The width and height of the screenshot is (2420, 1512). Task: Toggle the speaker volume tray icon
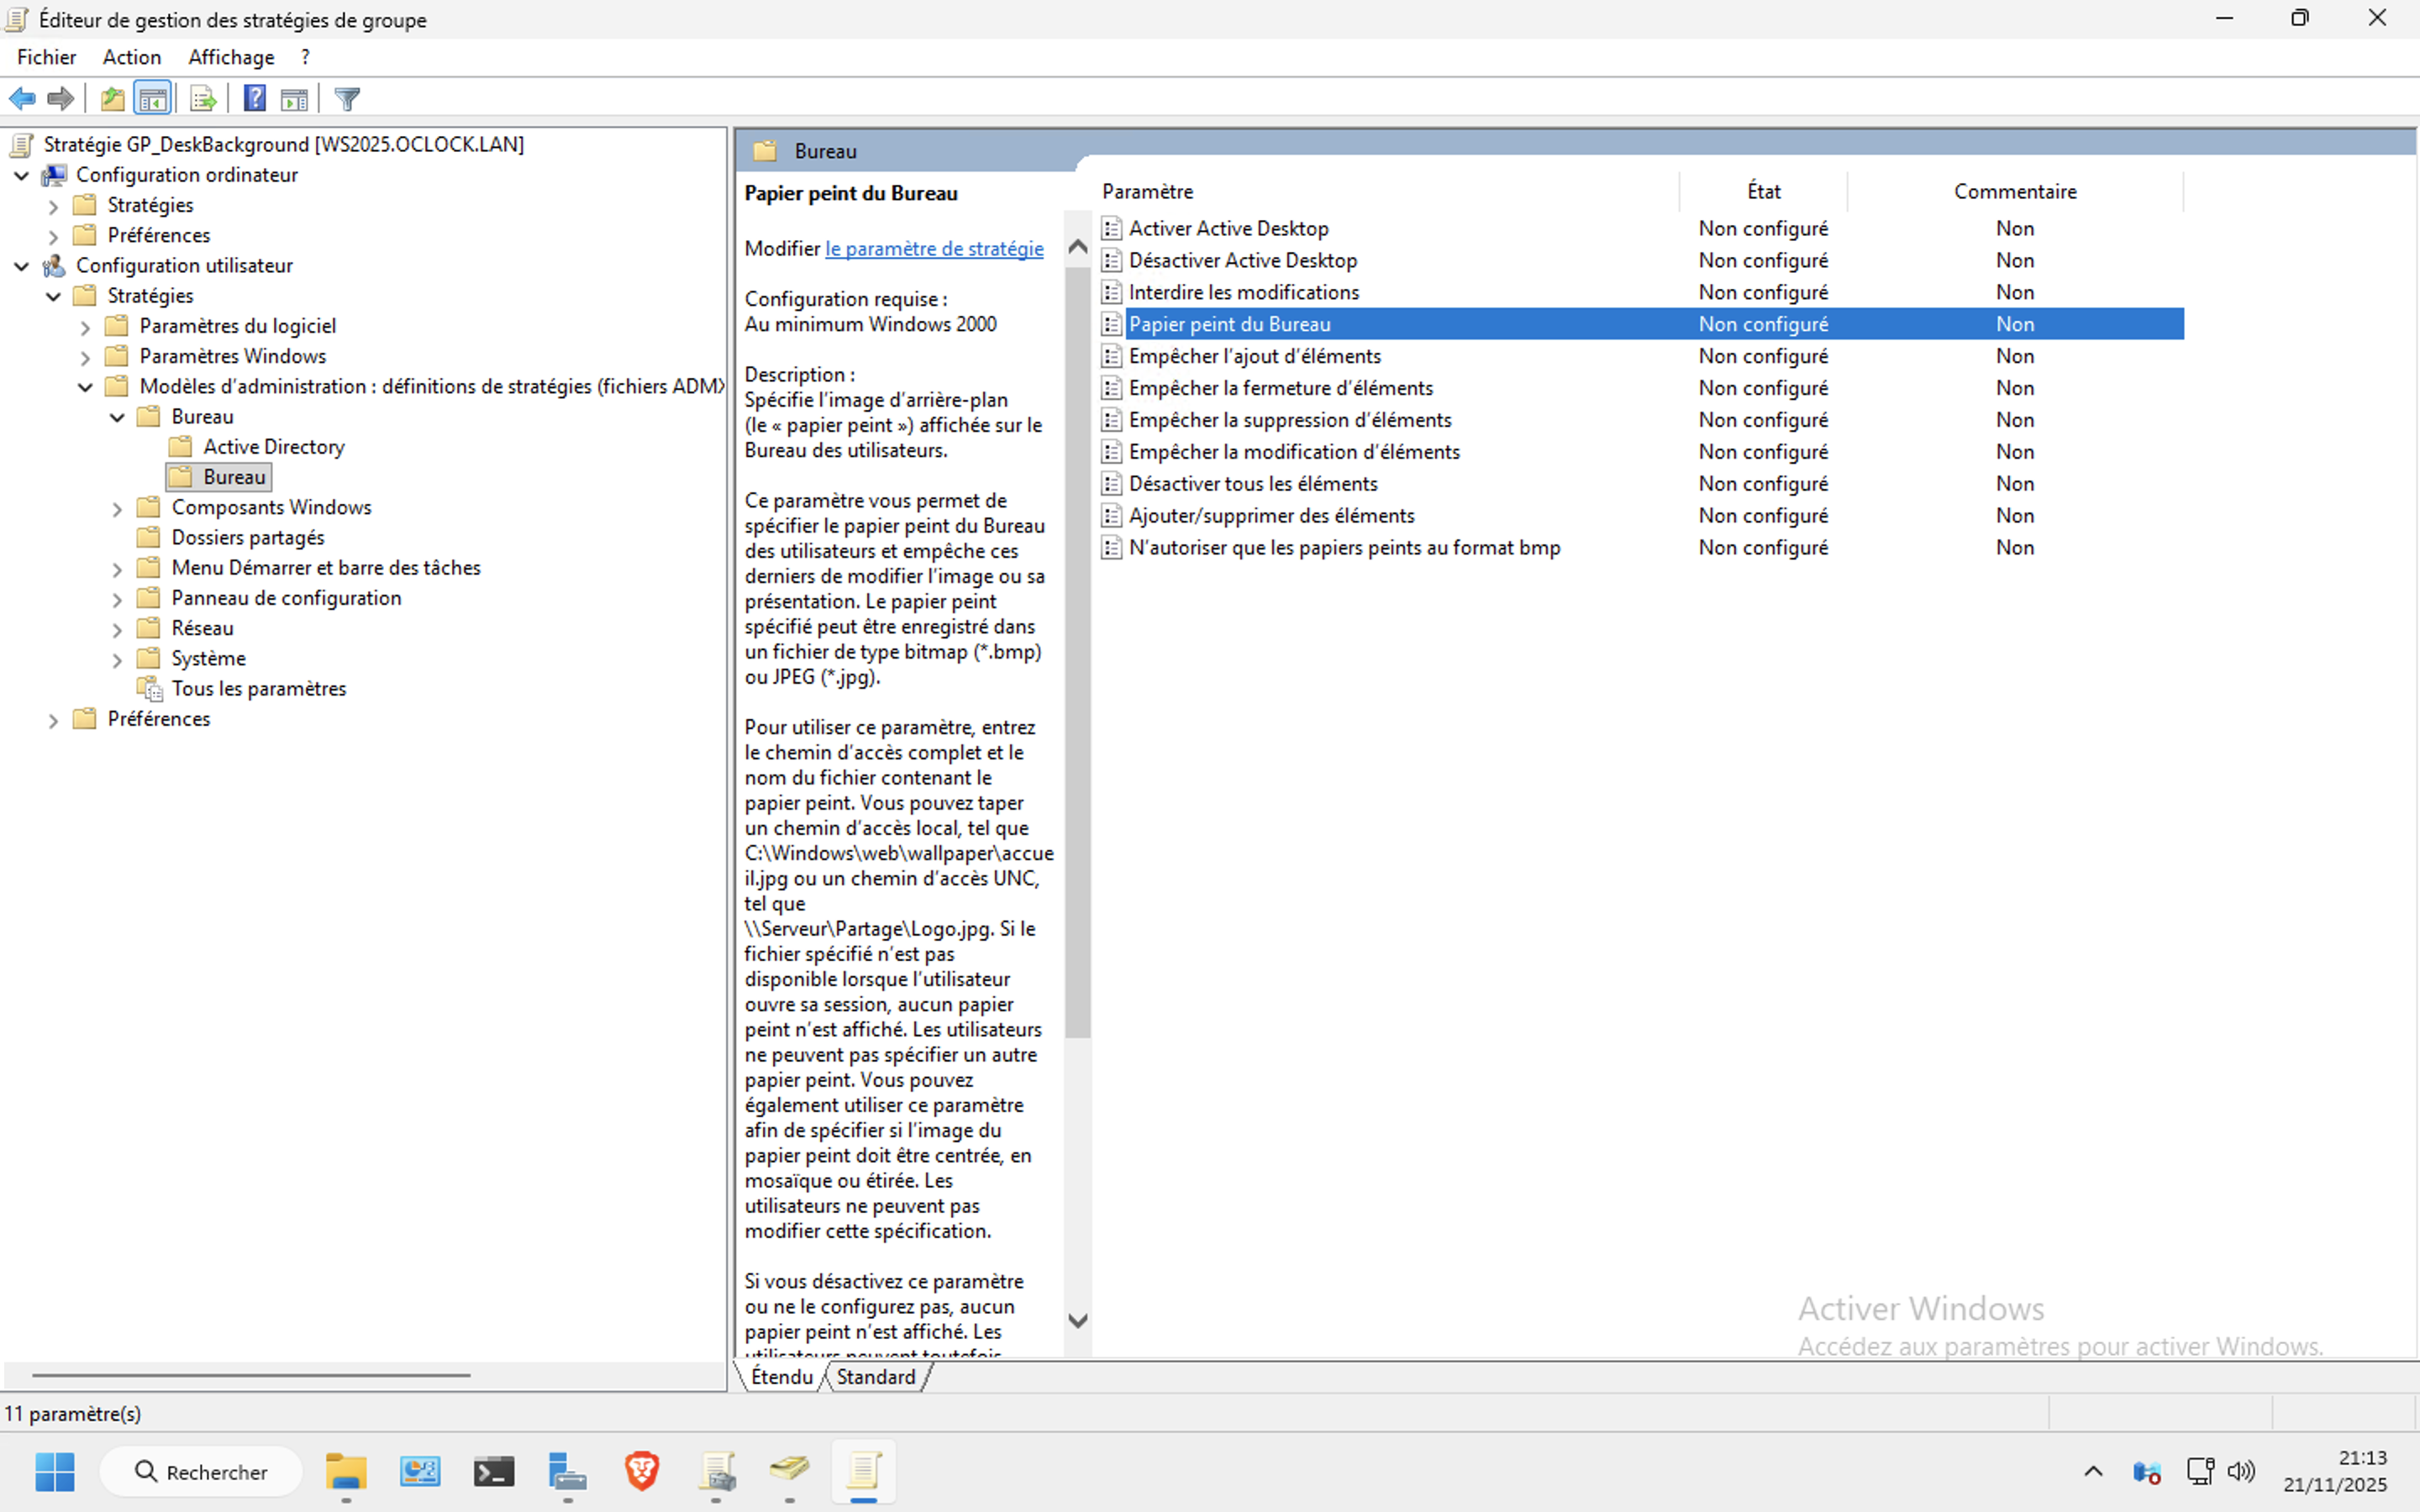click(2241, 1471)
